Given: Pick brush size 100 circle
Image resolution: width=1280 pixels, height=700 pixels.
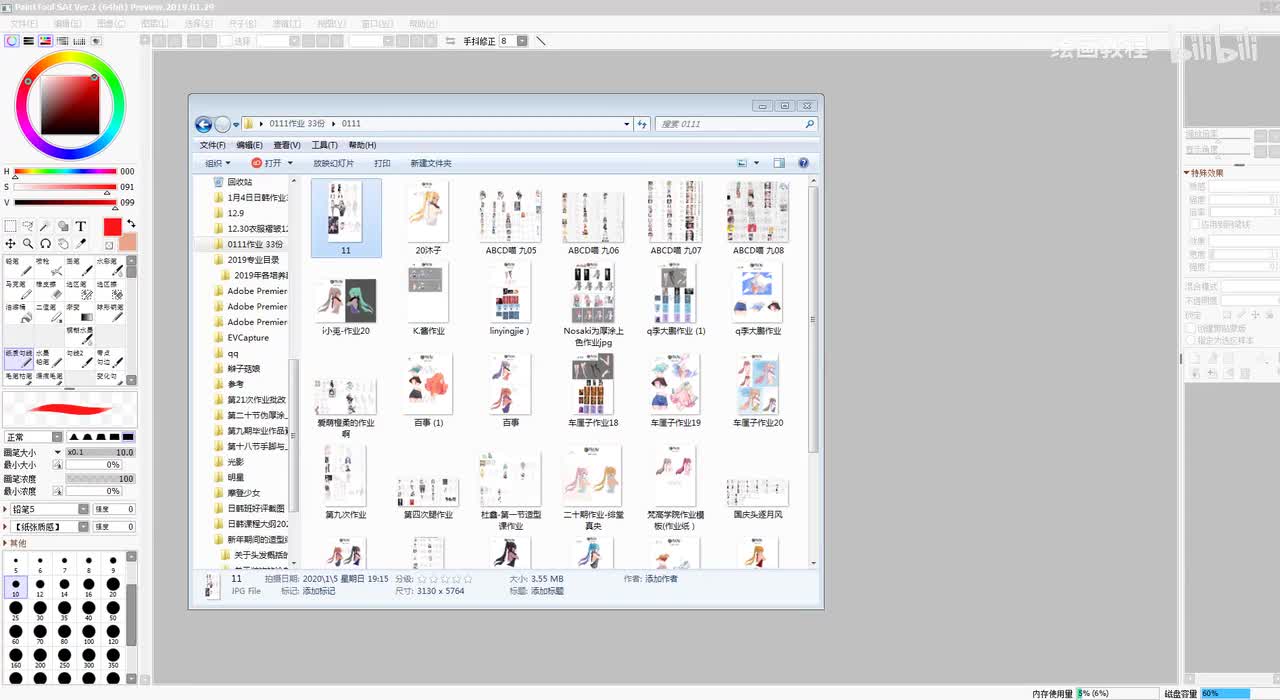Looking at the screenshot, I should tap(88, 633).
